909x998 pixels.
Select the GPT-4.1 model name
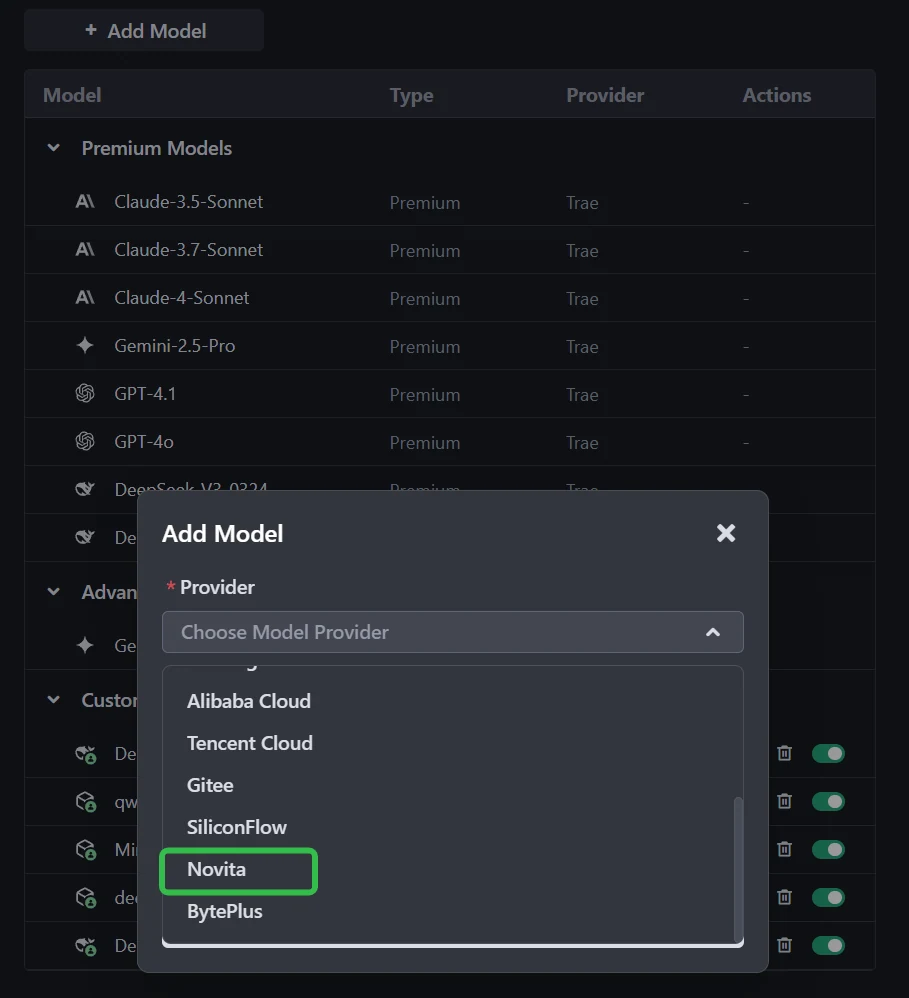[x=145, y=393]
